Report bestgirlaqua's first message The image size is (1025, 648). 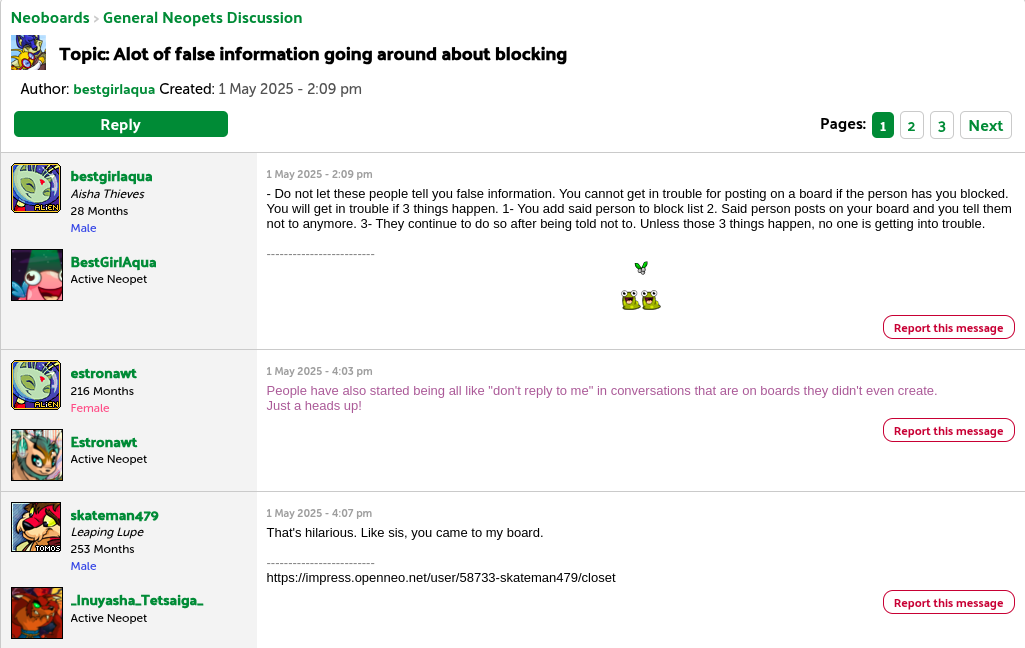pyautogui.click(x=949, y=328)
